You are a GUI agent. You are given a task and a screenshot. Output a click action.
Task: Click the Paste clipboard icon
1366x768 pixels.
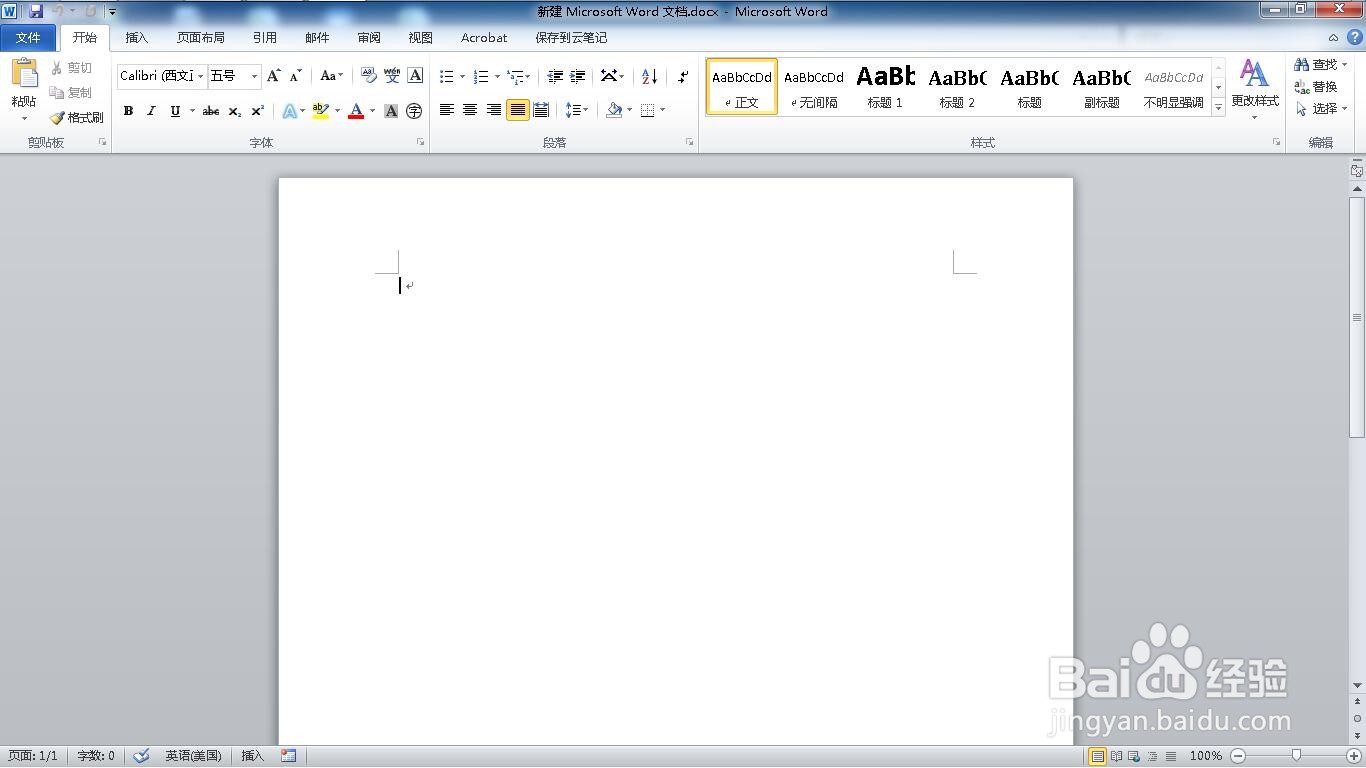click(24, 74)
